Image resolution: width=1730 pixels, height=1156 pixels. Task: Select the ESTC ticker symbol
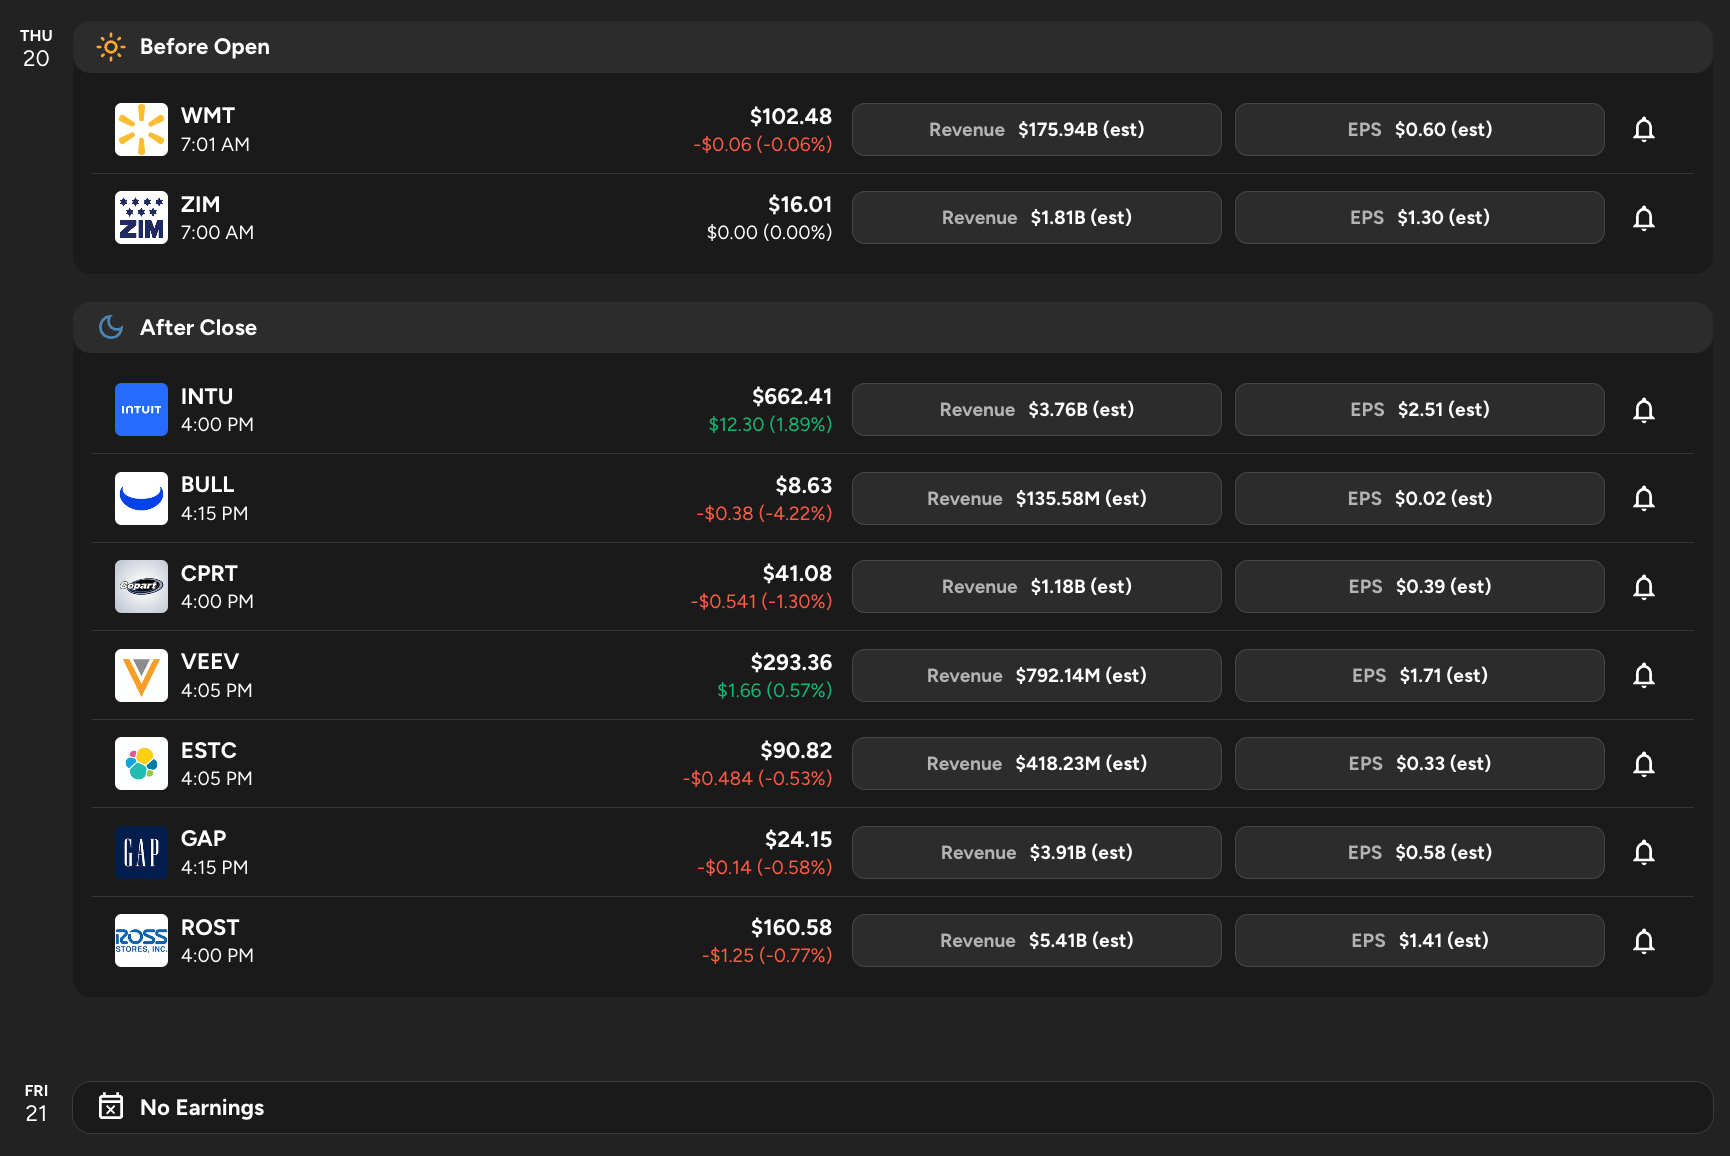(209, 750)
